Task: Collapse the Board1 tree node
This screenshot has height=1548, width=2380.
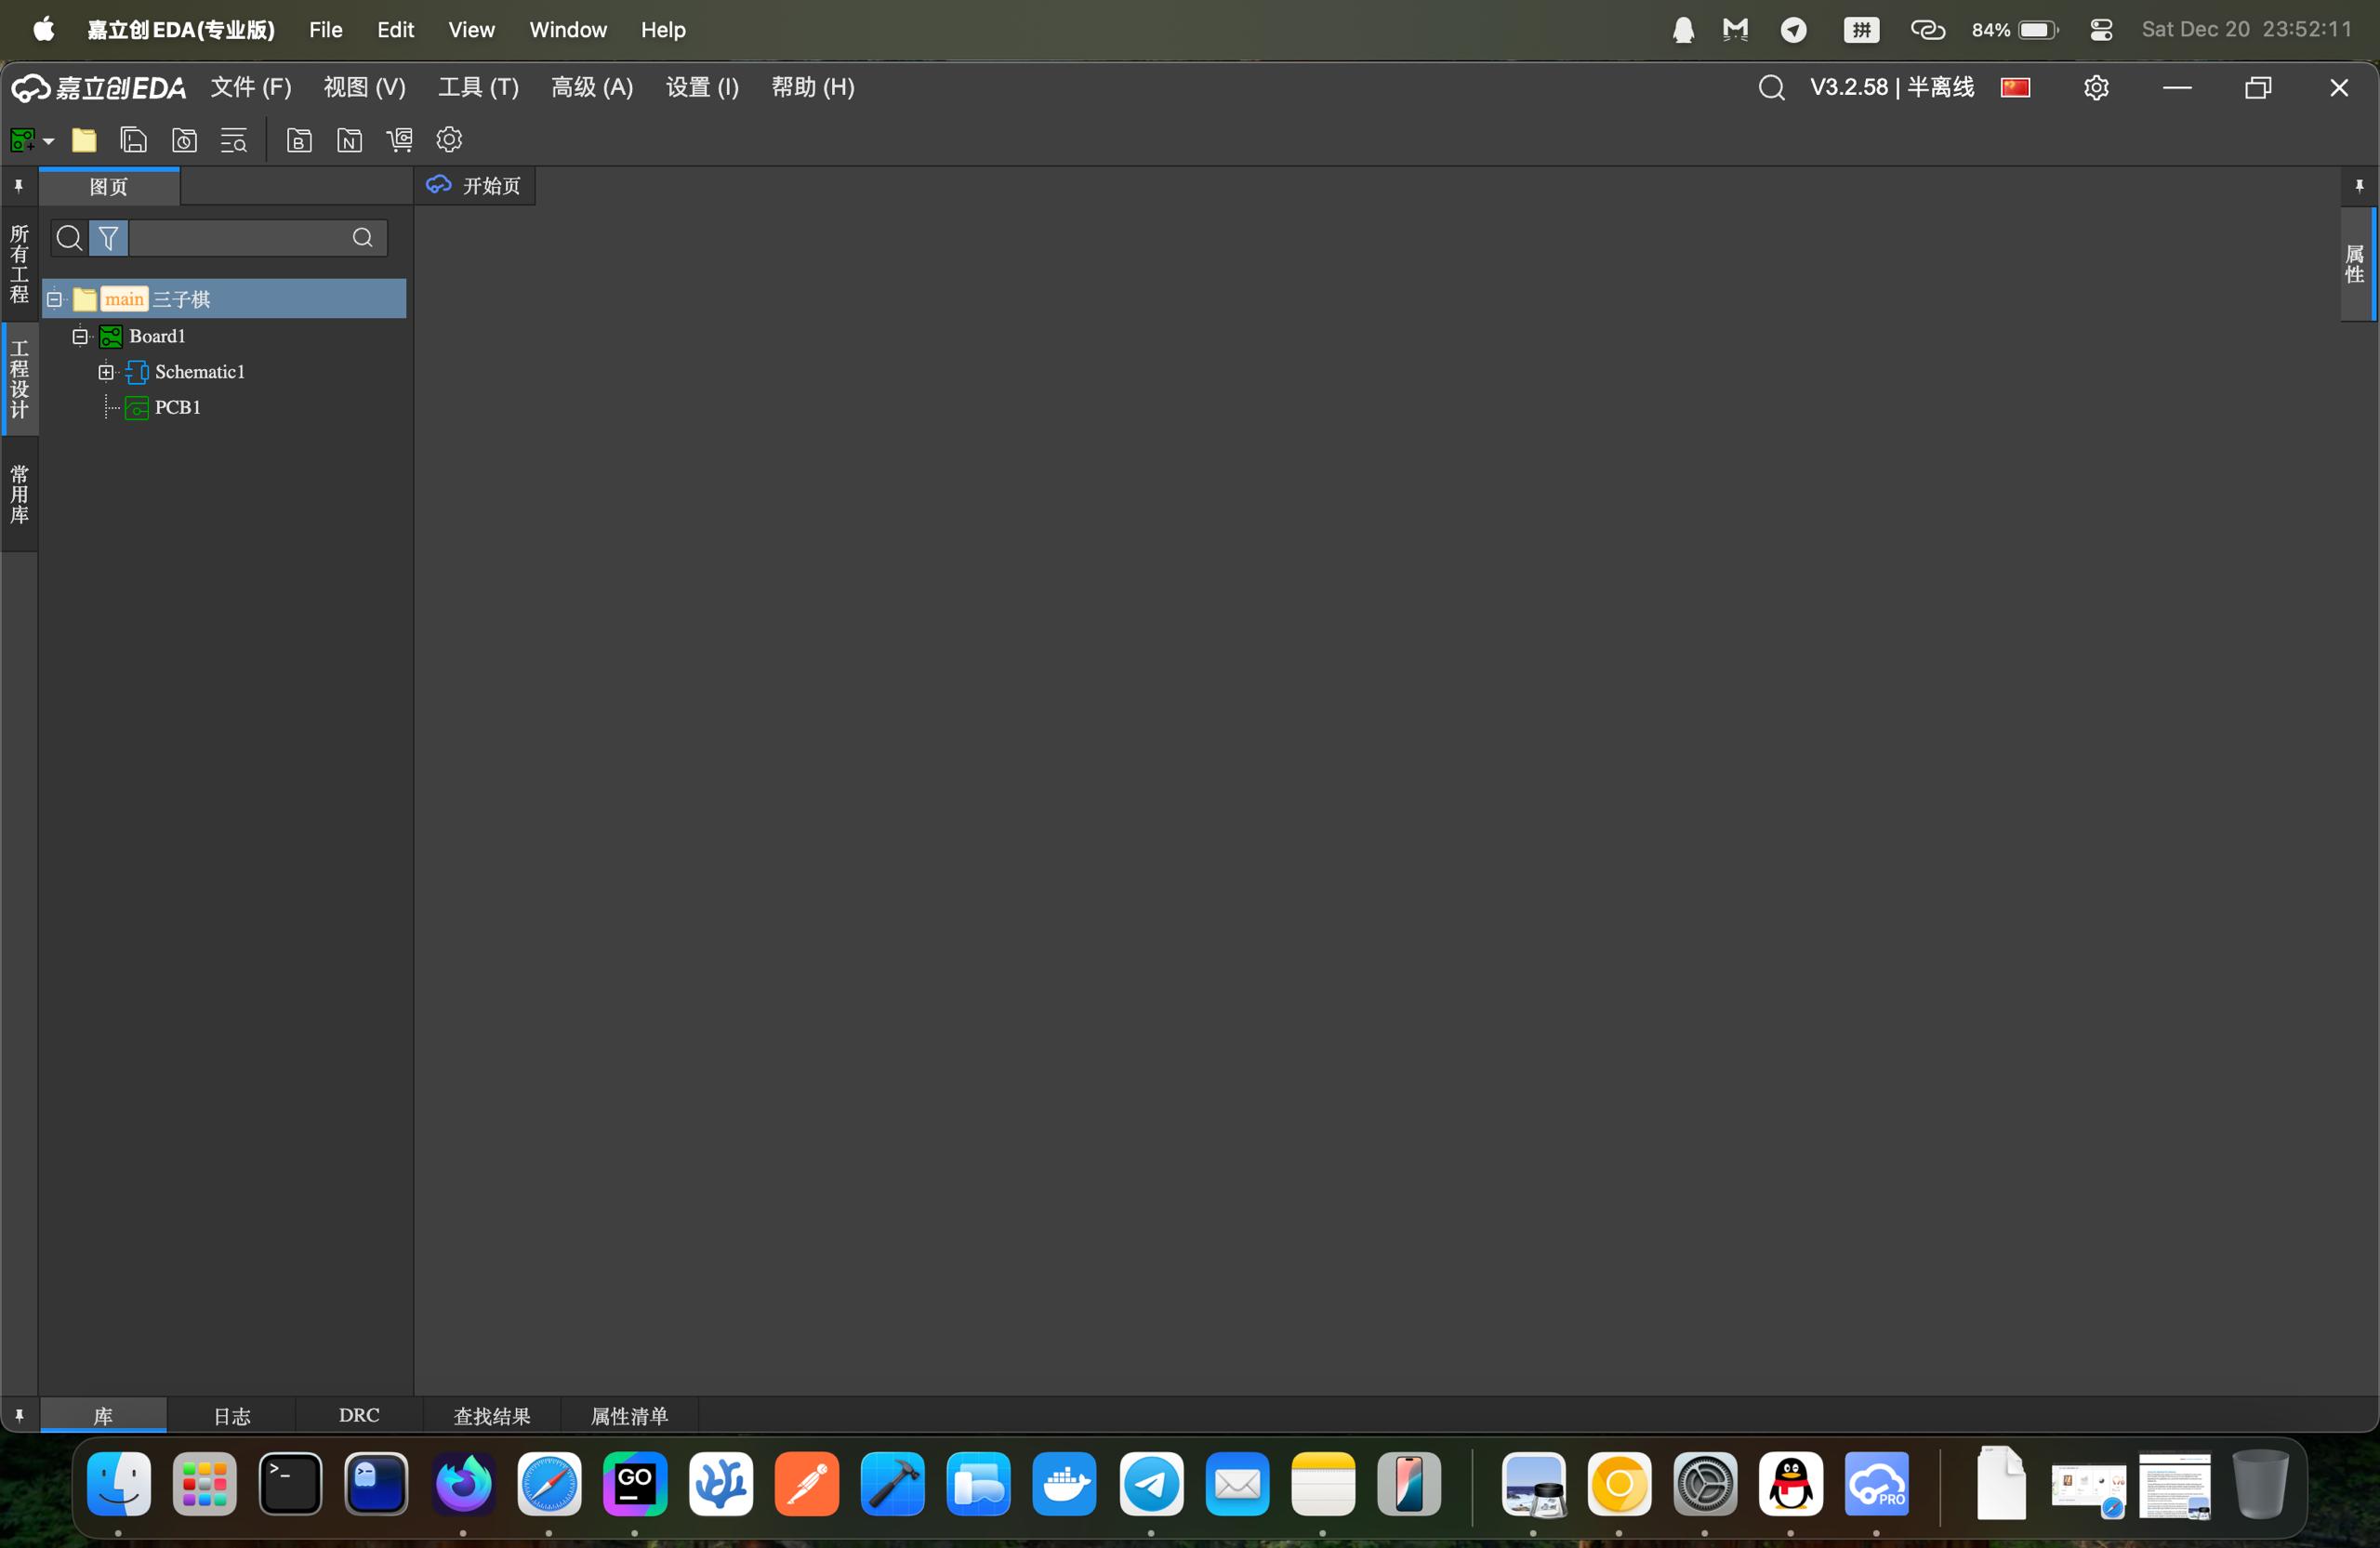Action: click(x=80, y=336)
